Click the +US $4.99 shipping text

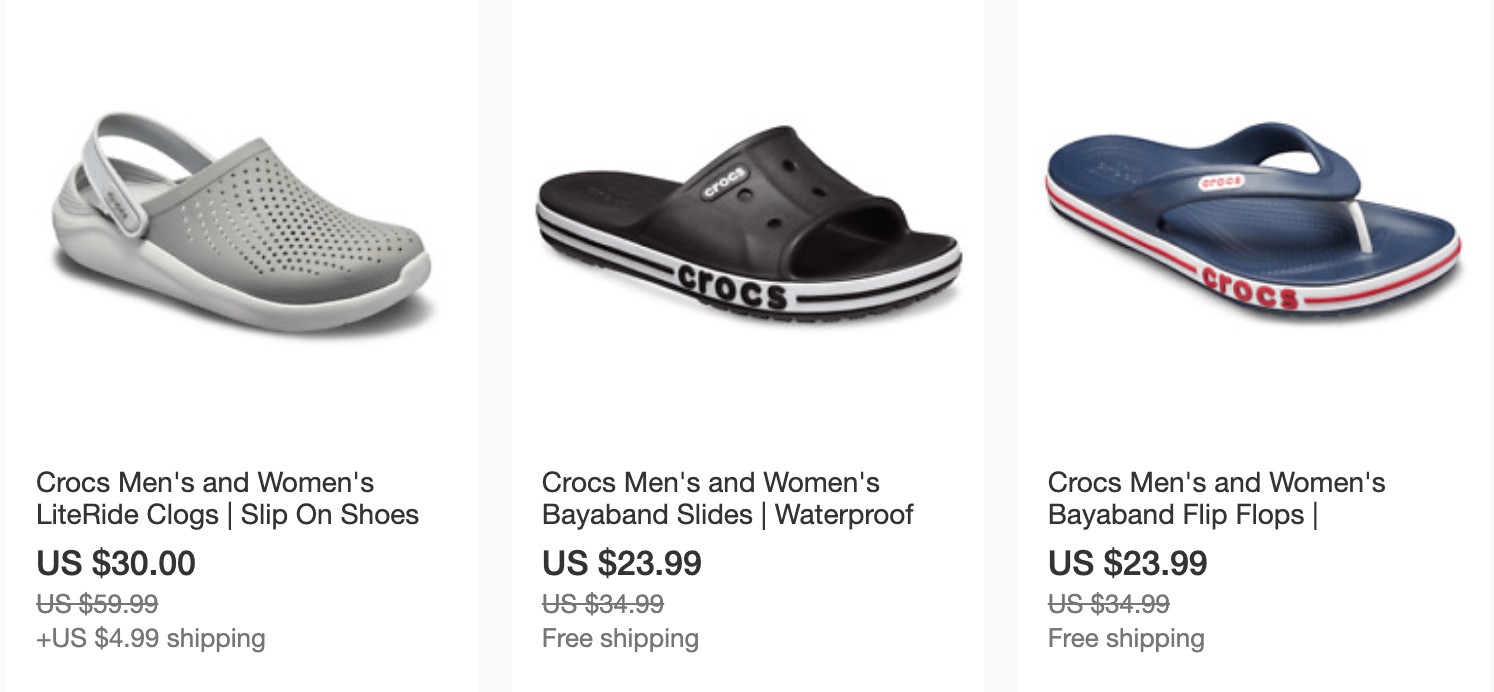(151, 638)
